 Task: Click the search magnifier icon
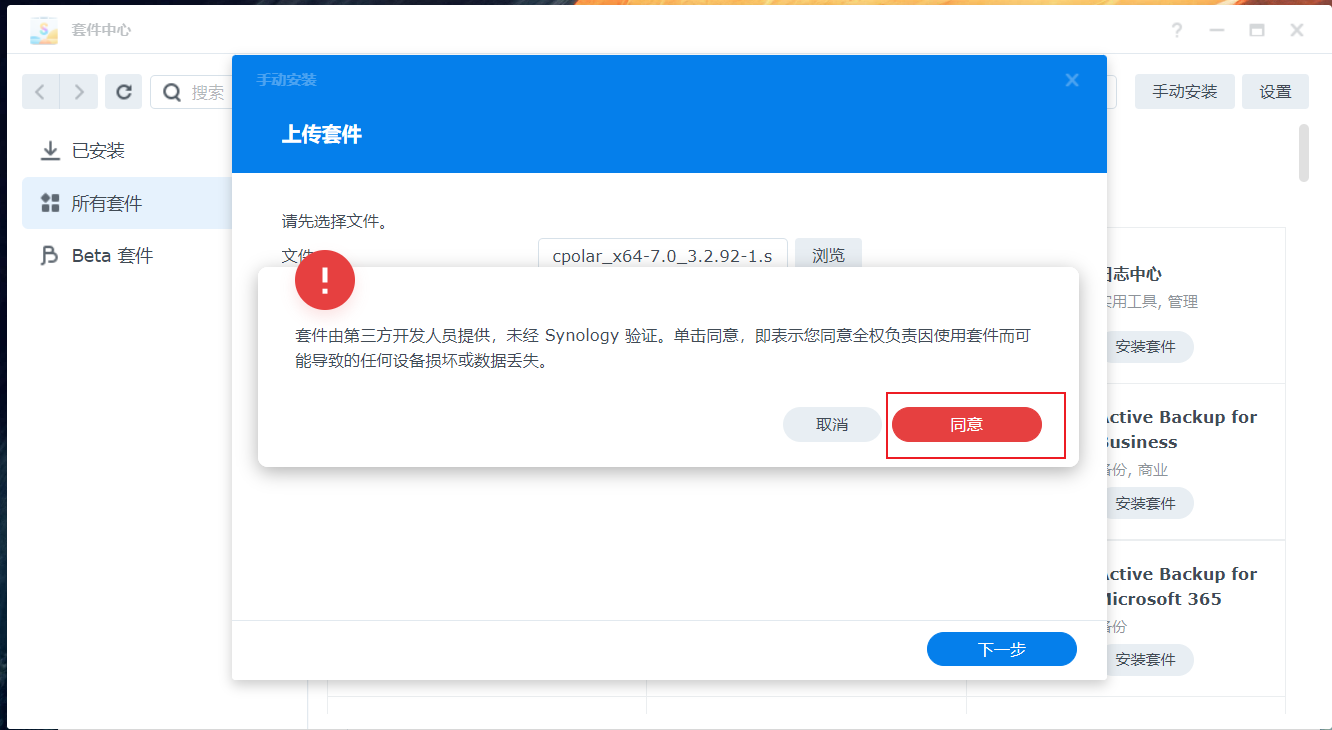pyautogui.click(x=170, y=92)
